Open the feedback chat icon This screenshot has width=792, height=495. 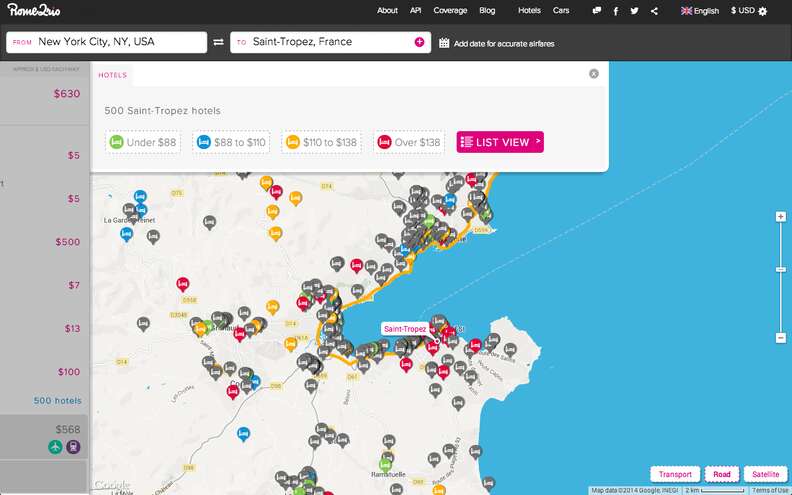click(597, 11)
